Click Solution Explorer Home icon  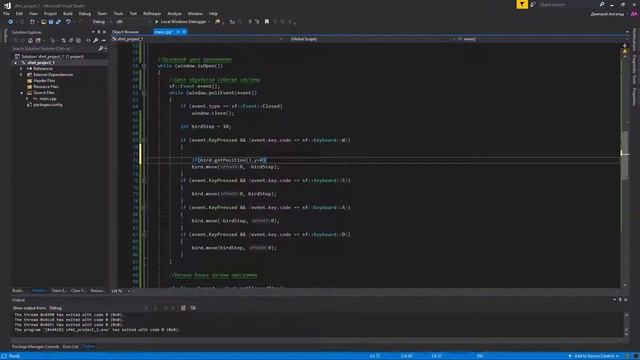(30, 40)
